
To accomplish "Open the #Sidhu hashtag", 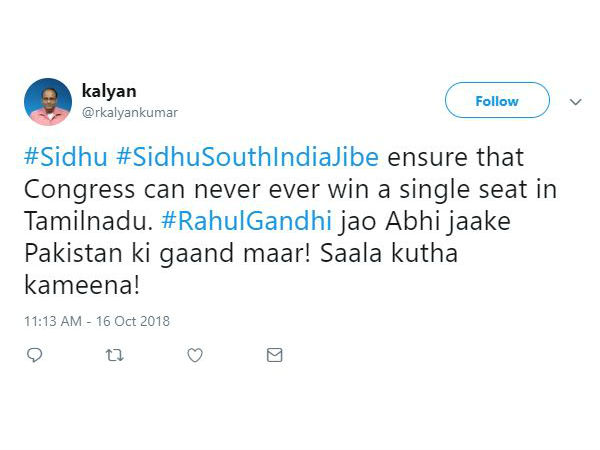I will coord(64,158).
